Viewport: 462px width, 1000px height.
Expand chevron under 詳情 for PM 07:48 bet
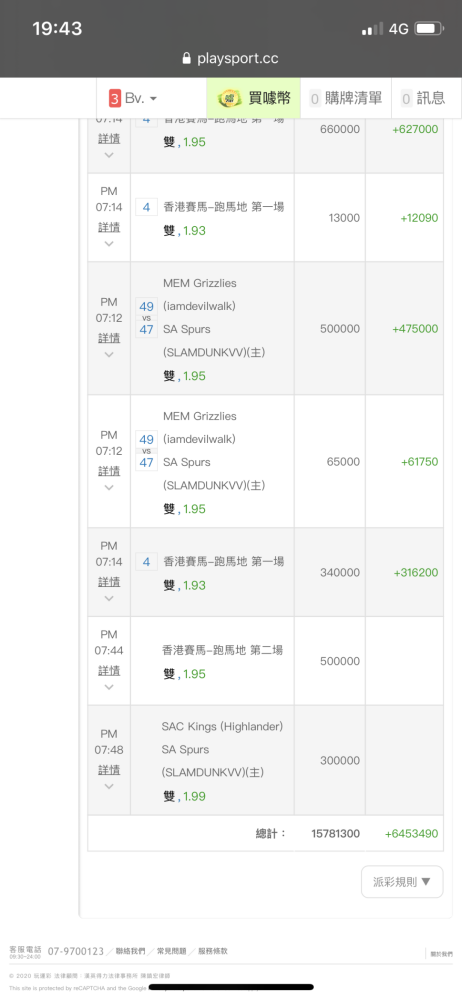(x=109, y=786)
